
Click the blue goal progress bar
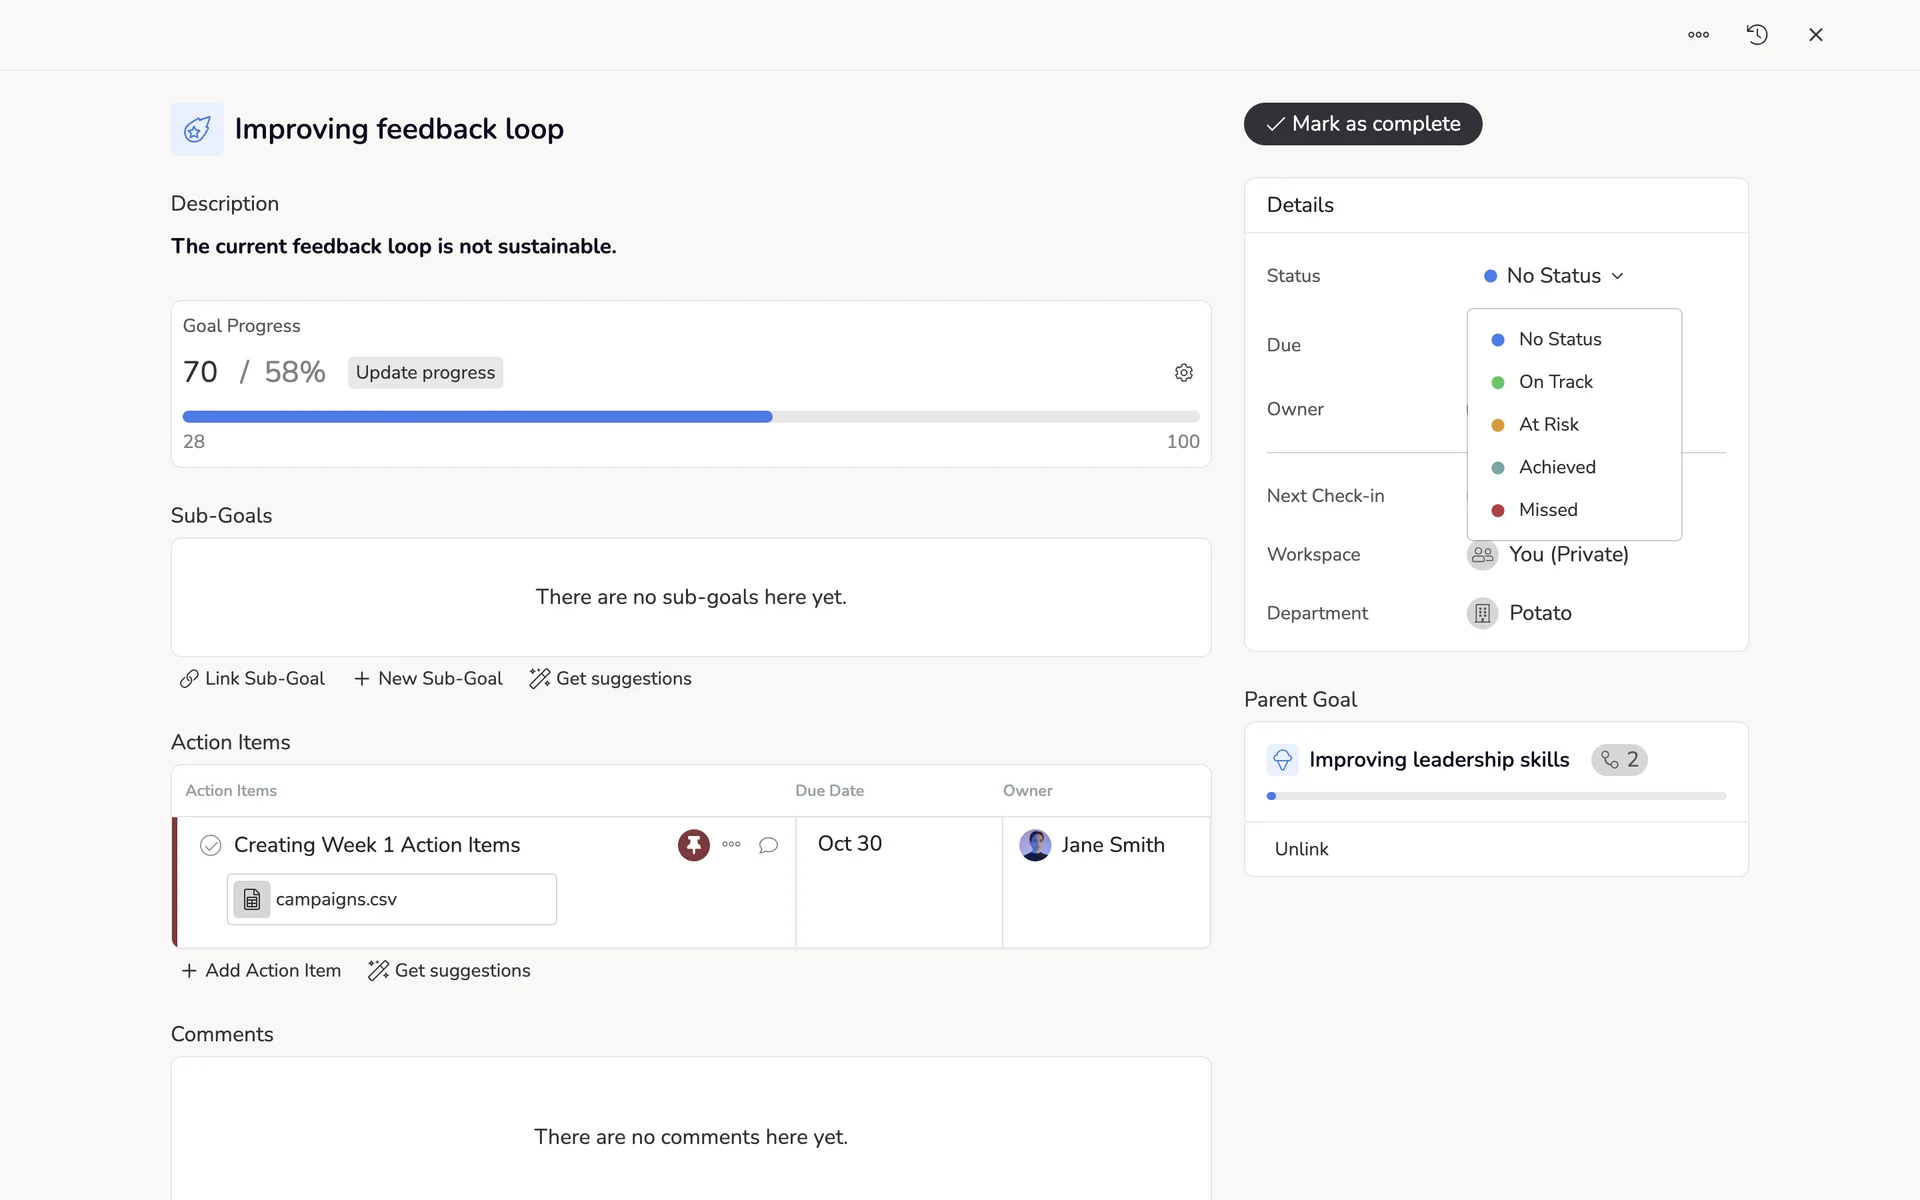coord(477,417)
